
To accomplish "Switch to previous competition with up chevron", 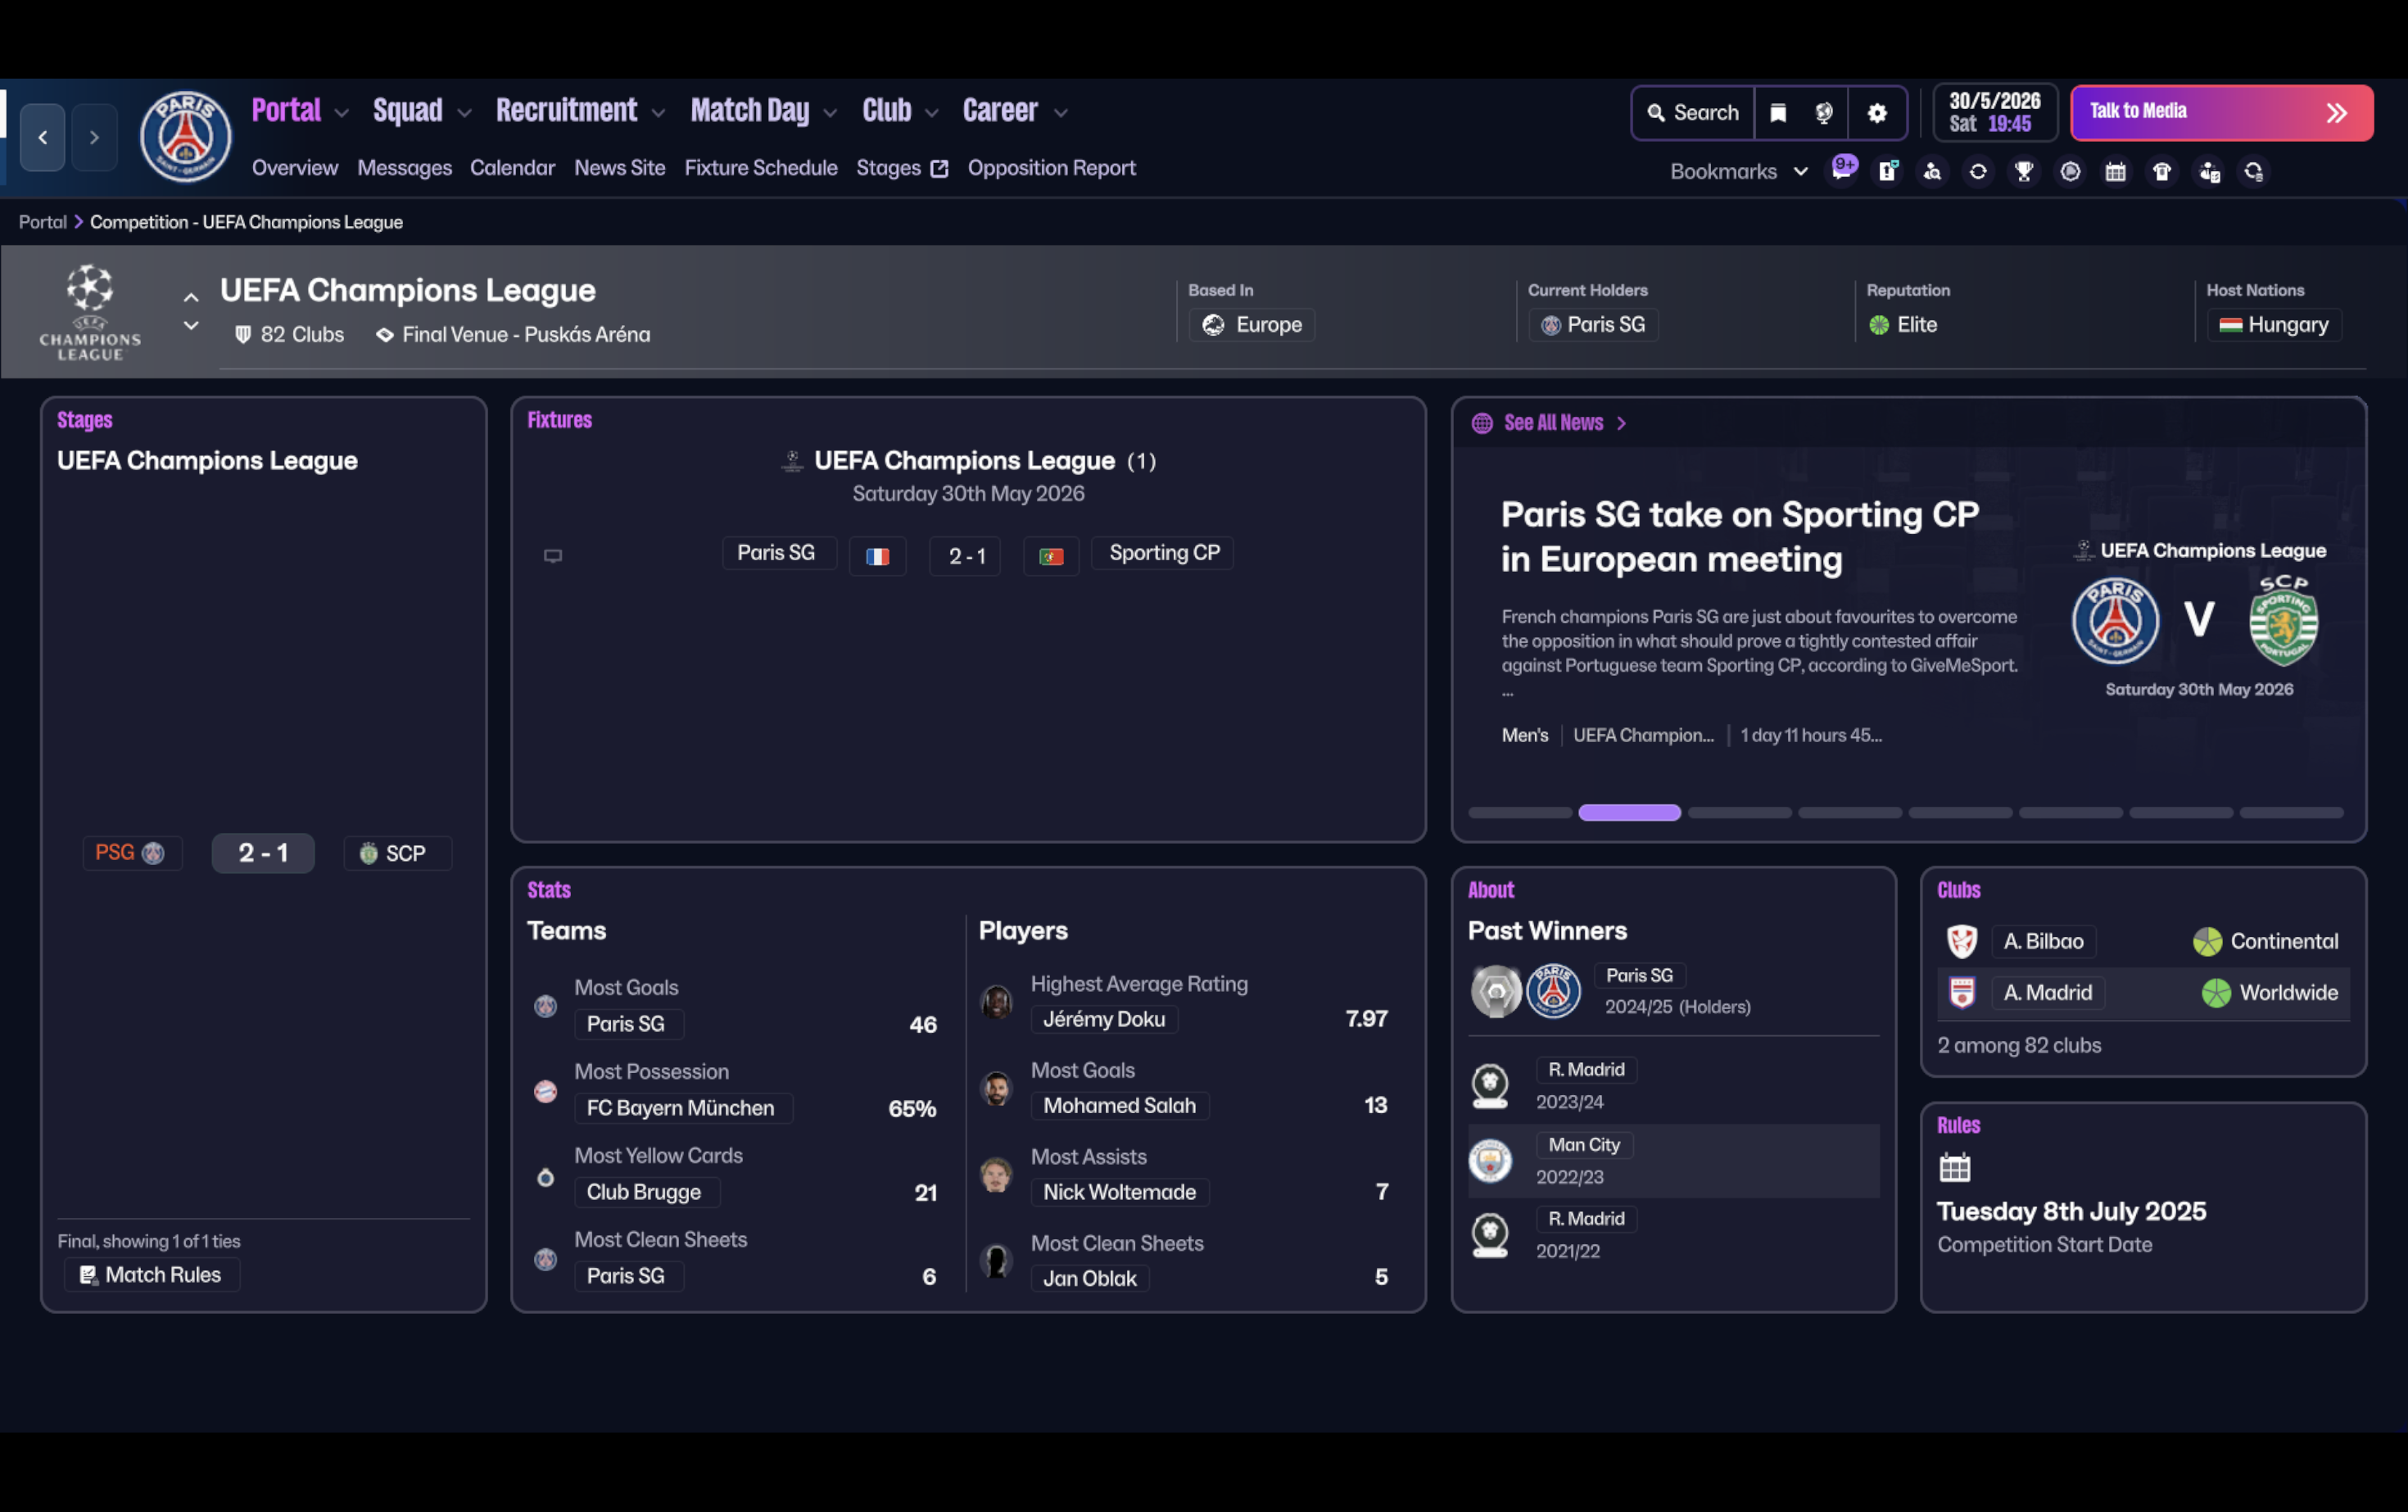I will [191, 297].
